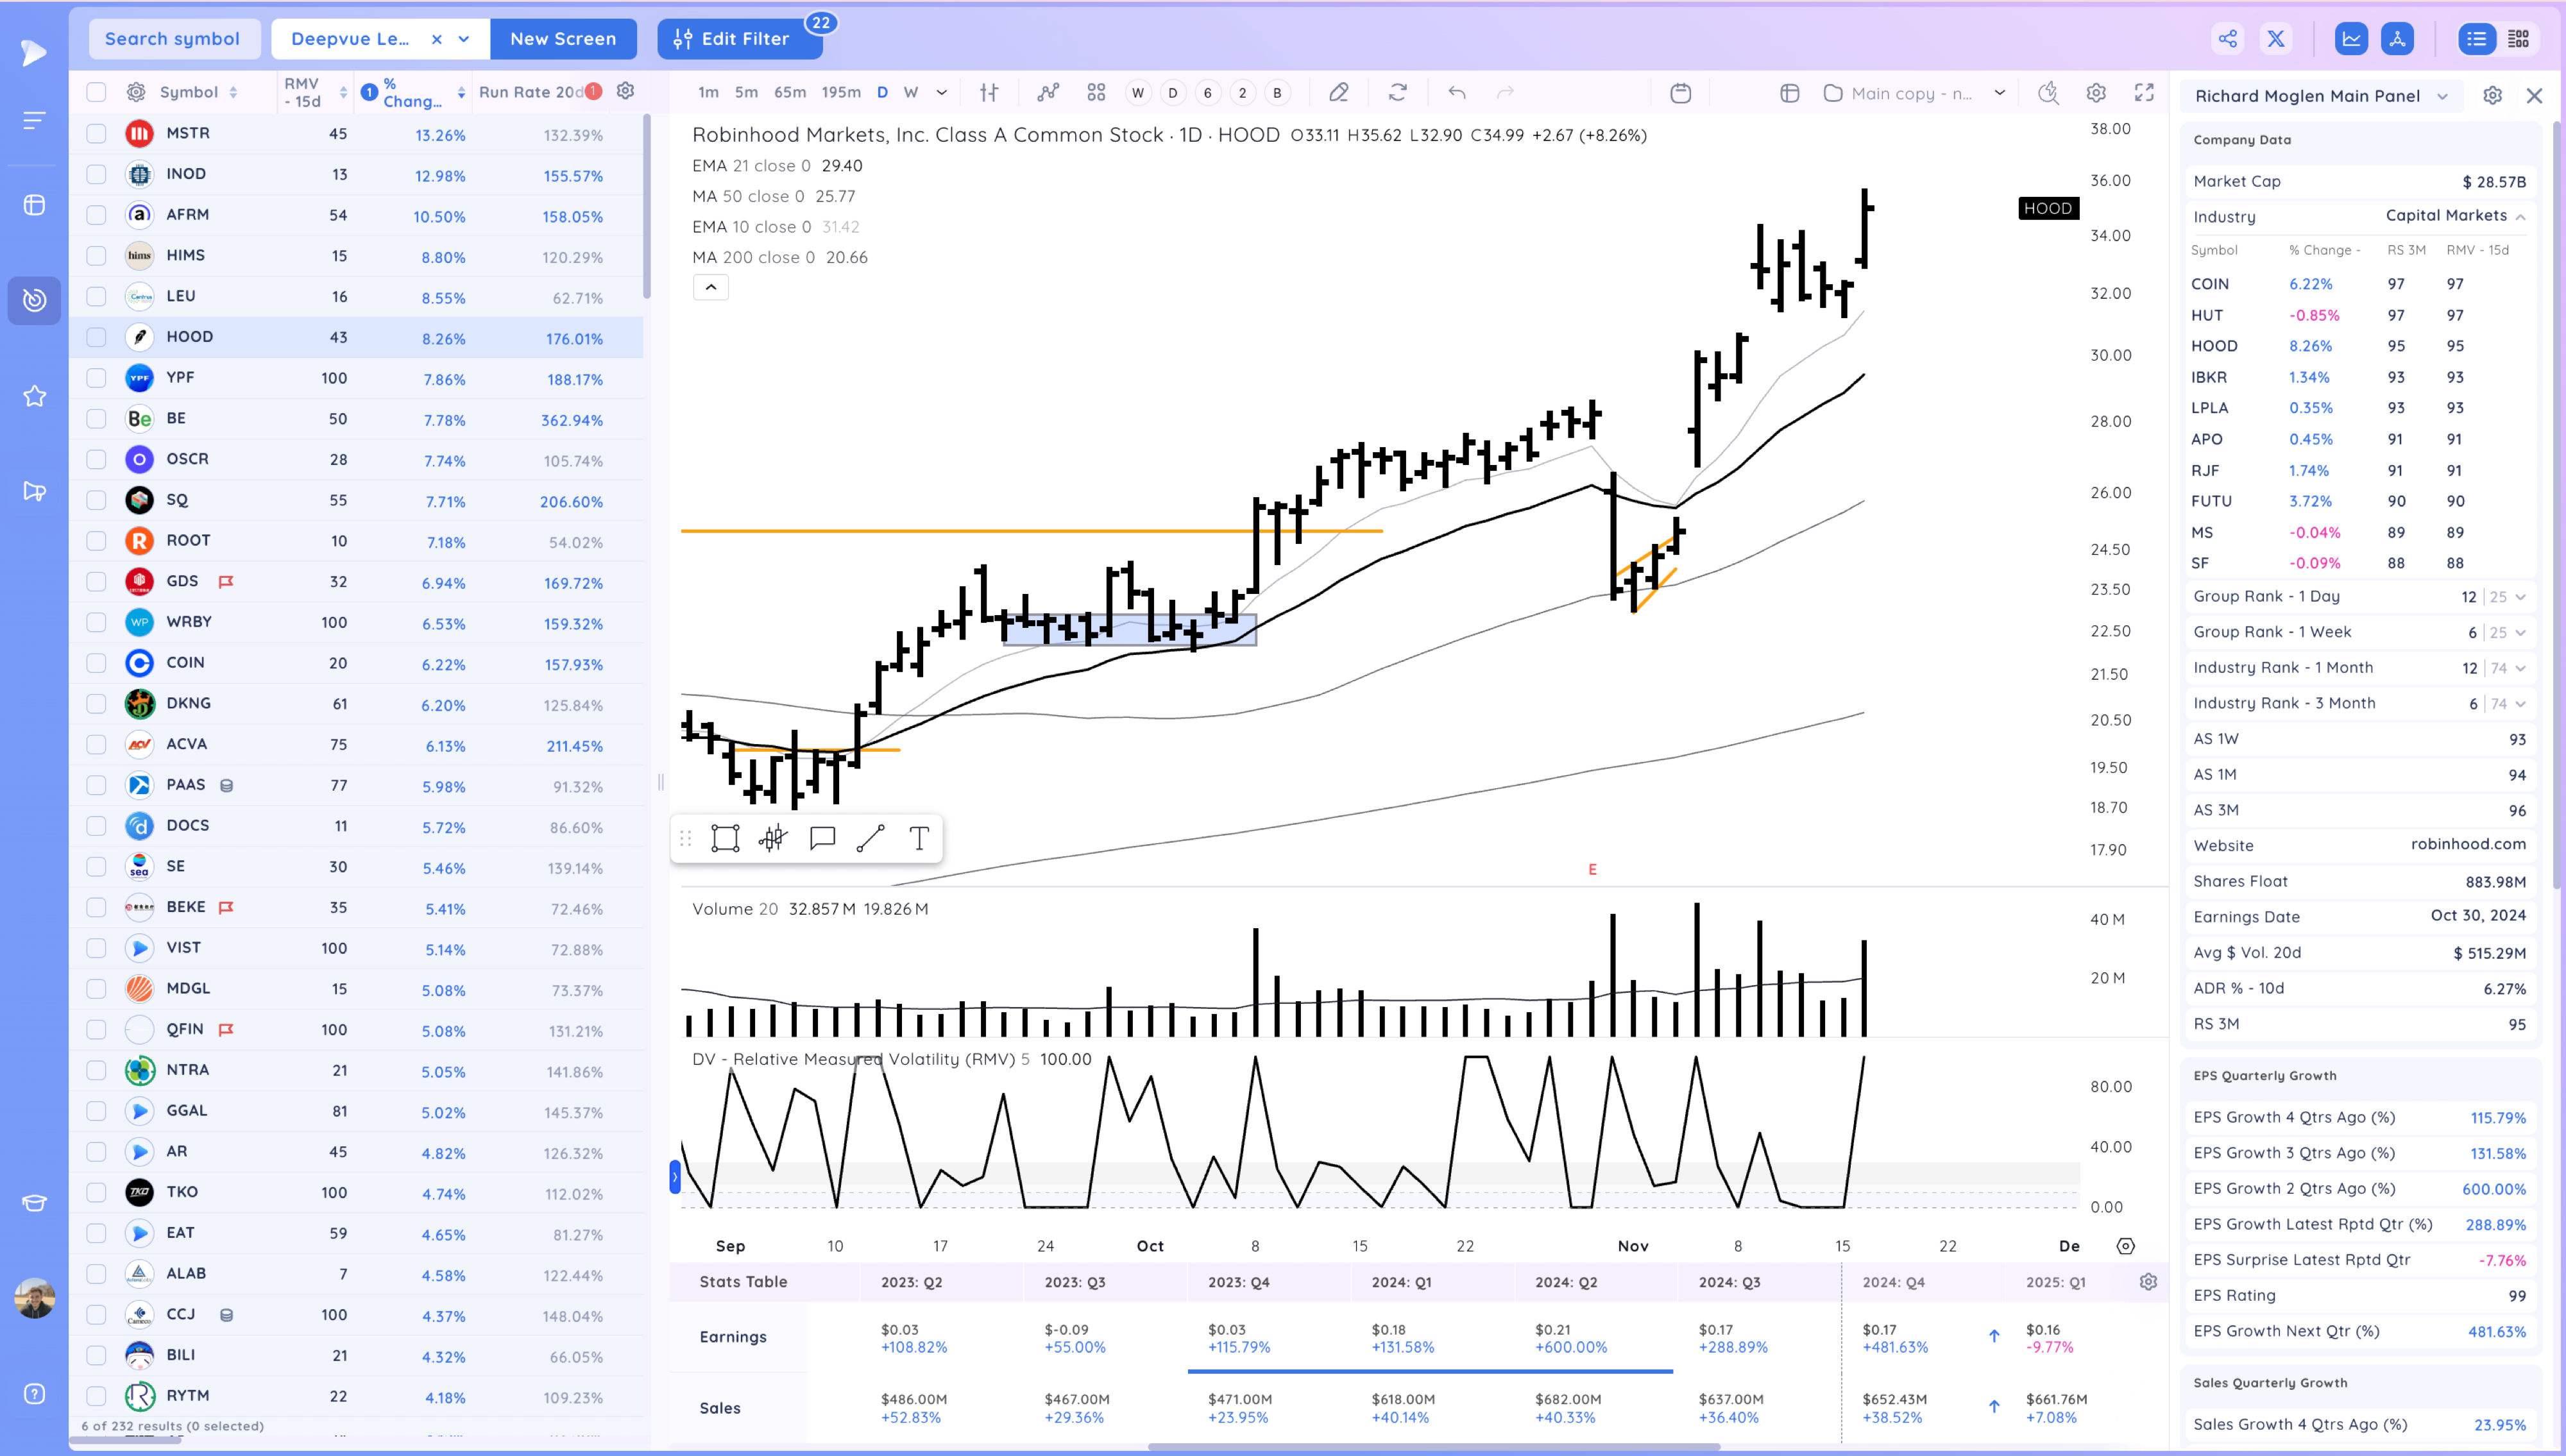Image resolution: width=2566 pixels, height=1456 pixels.
Task: Tick the select-all checkbox in header
Action: [96, 92]
